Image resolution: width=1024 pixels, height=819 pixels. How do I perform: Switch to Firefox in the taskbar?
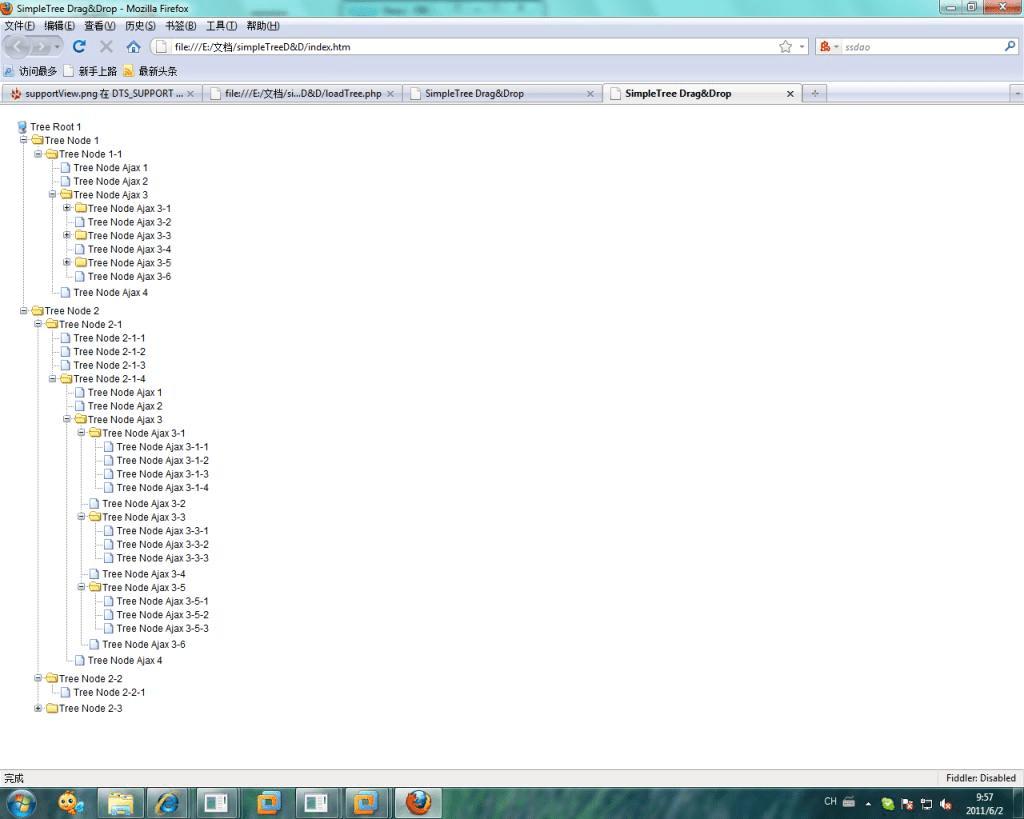click(419, 803)
